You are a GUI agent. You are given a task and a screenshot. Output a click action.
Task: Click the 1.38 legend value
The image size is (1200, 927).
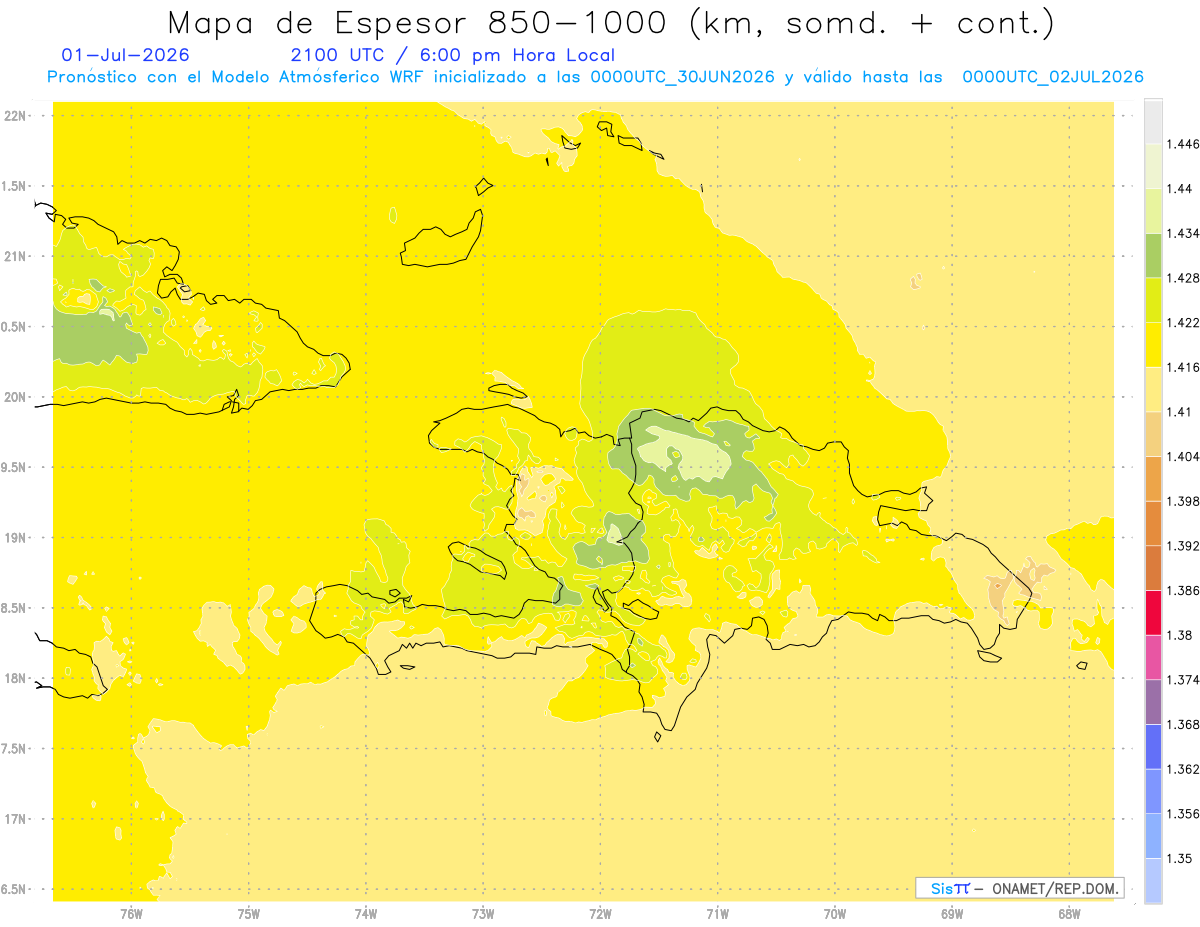click(1180, 635)
